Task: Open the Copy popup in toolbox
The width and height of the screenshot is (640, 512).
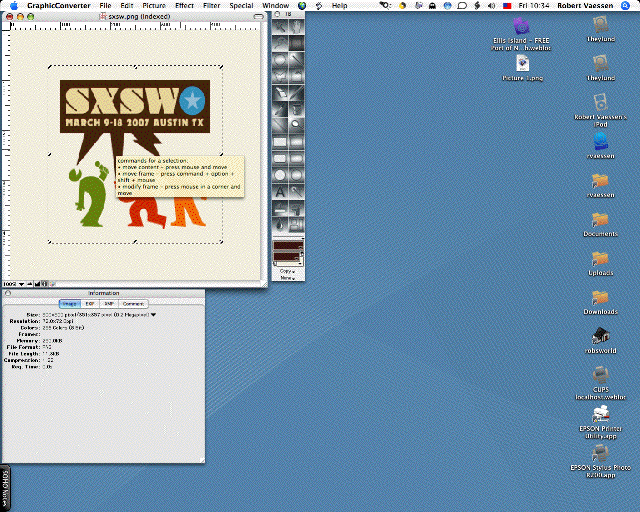Action: [x=288, y=273]
